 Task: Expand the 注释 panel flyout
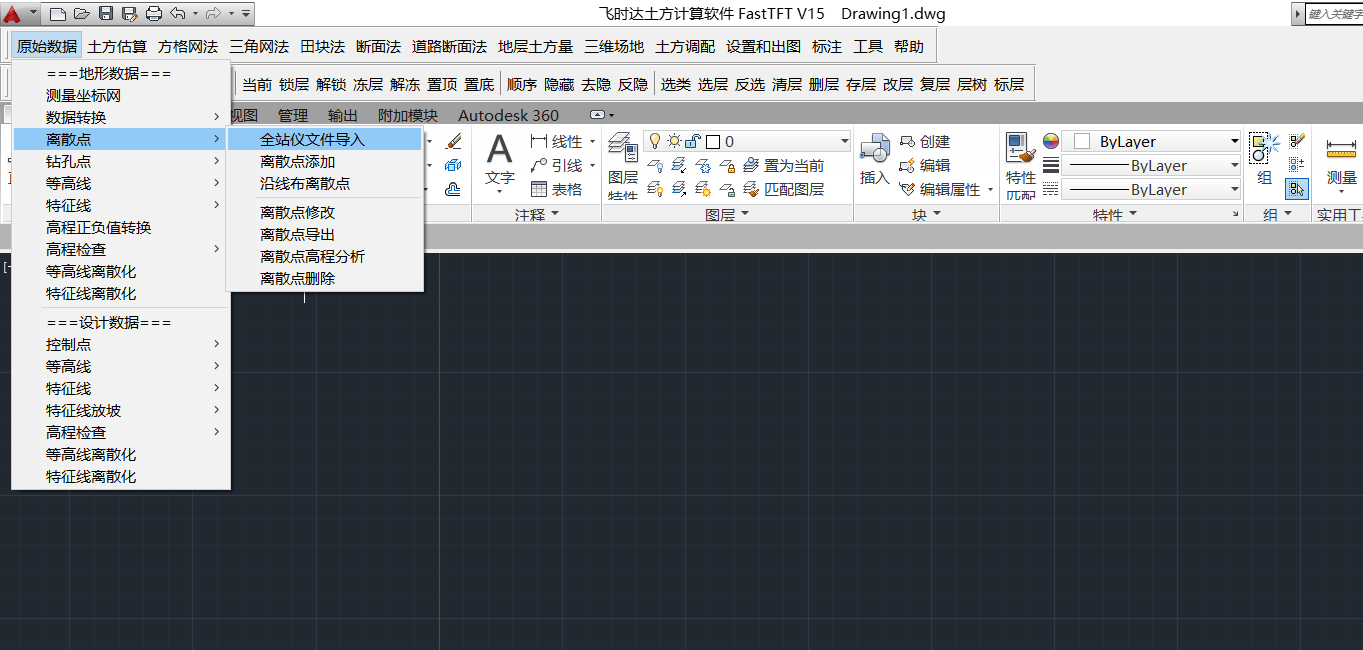pyautogui.click(x=537, y=215)
